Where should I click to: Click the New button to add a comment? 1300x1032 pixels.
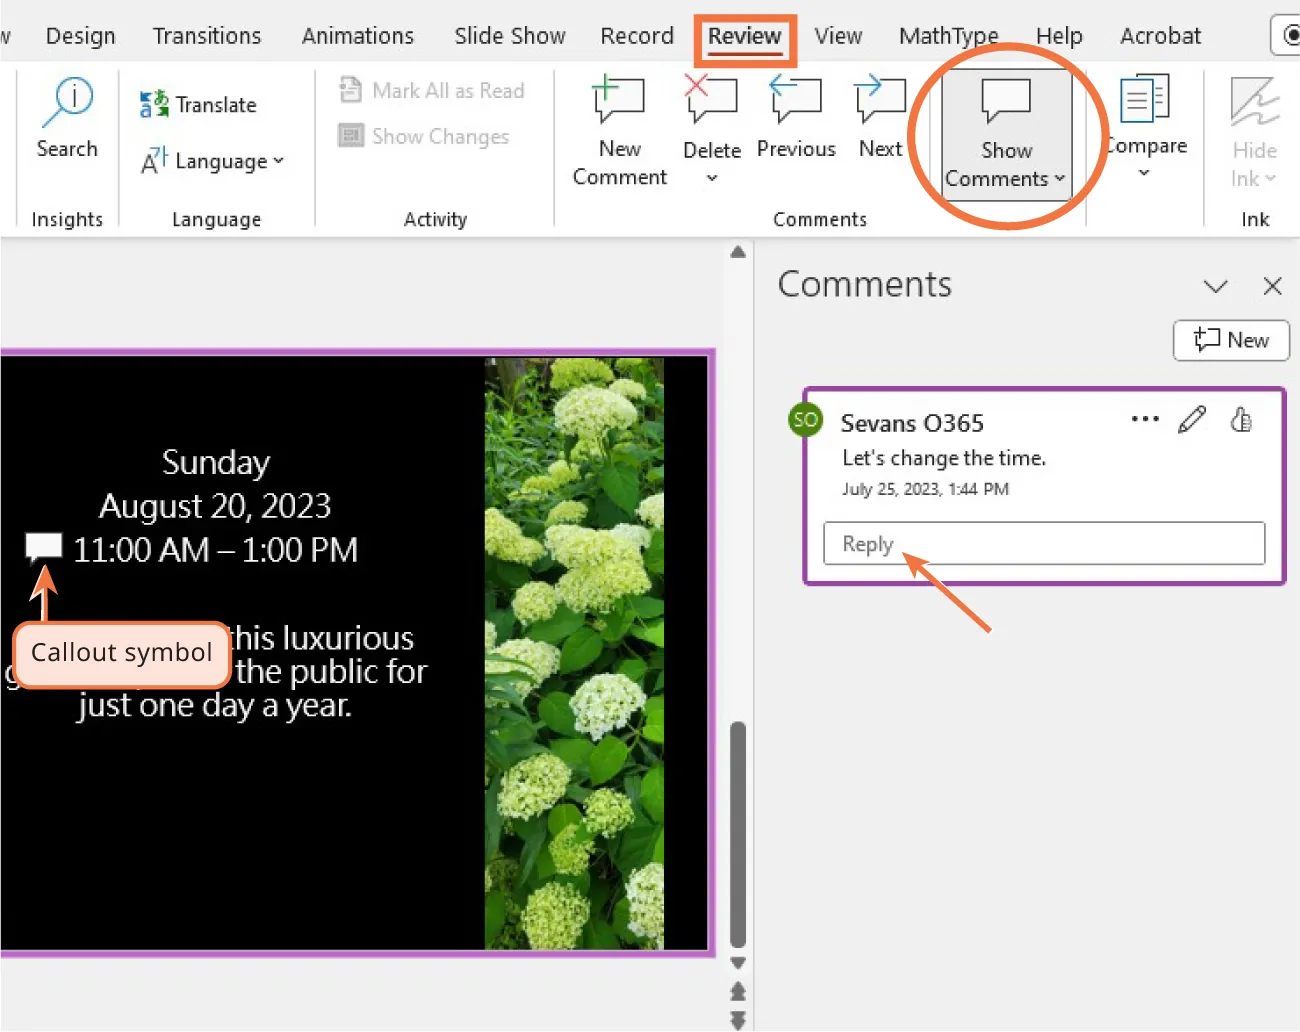click(x=1231, y=340)
